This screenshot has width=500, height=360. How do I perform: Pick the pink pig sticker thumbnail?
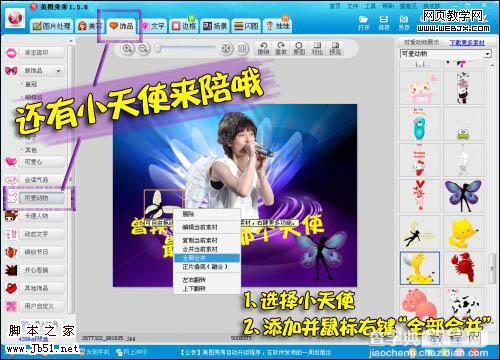pyautogui.click(x=420, y=303)
